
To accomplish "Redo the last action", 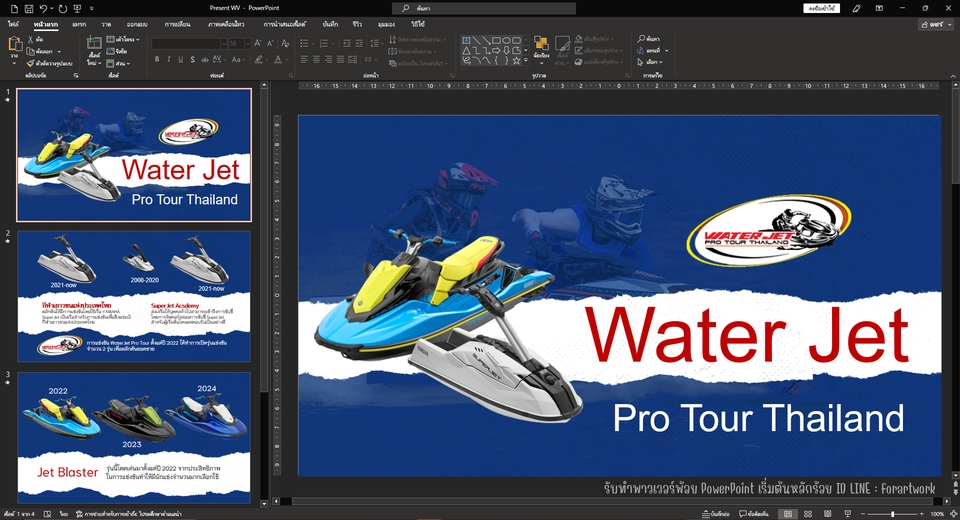I will (62, 9).
